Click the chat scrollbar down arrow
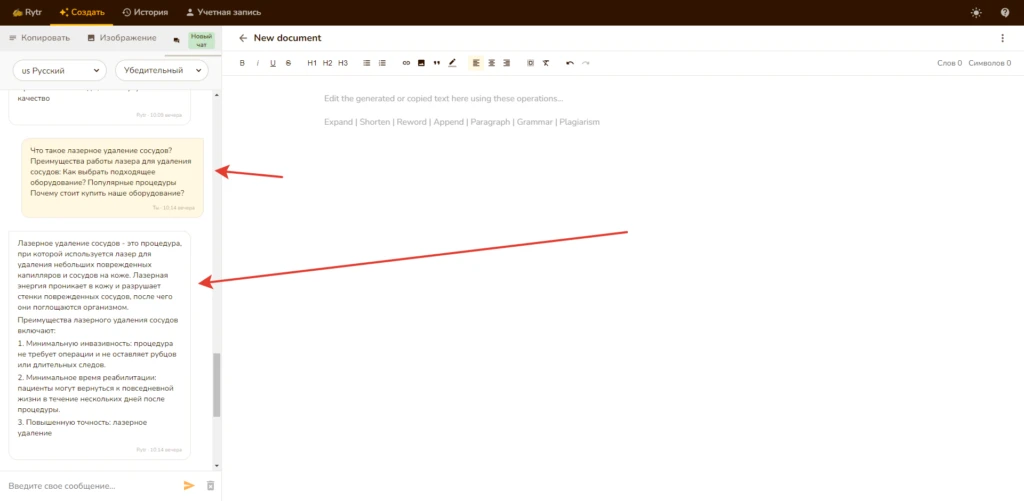Viewport: 1024px width, 501px height. point(217,466)
